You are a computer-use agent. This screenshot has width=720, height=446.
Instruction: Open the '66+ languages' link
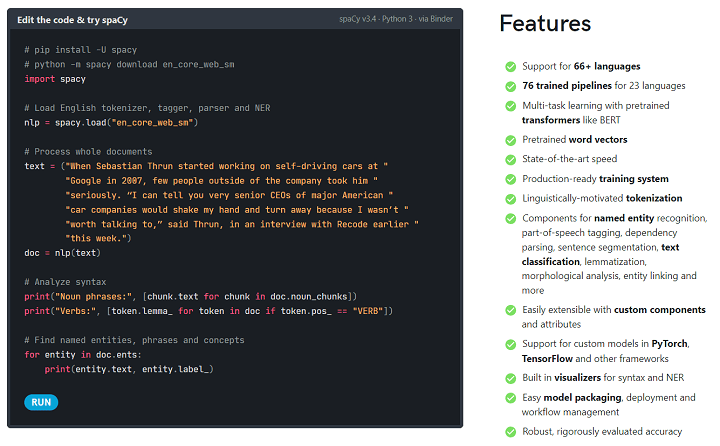[x=607, y=66]
